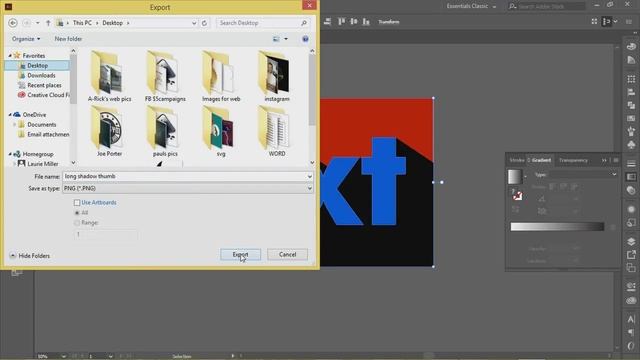640x360 pixels.
Task: Select the svg folder
Action: [x=221, y=131]
